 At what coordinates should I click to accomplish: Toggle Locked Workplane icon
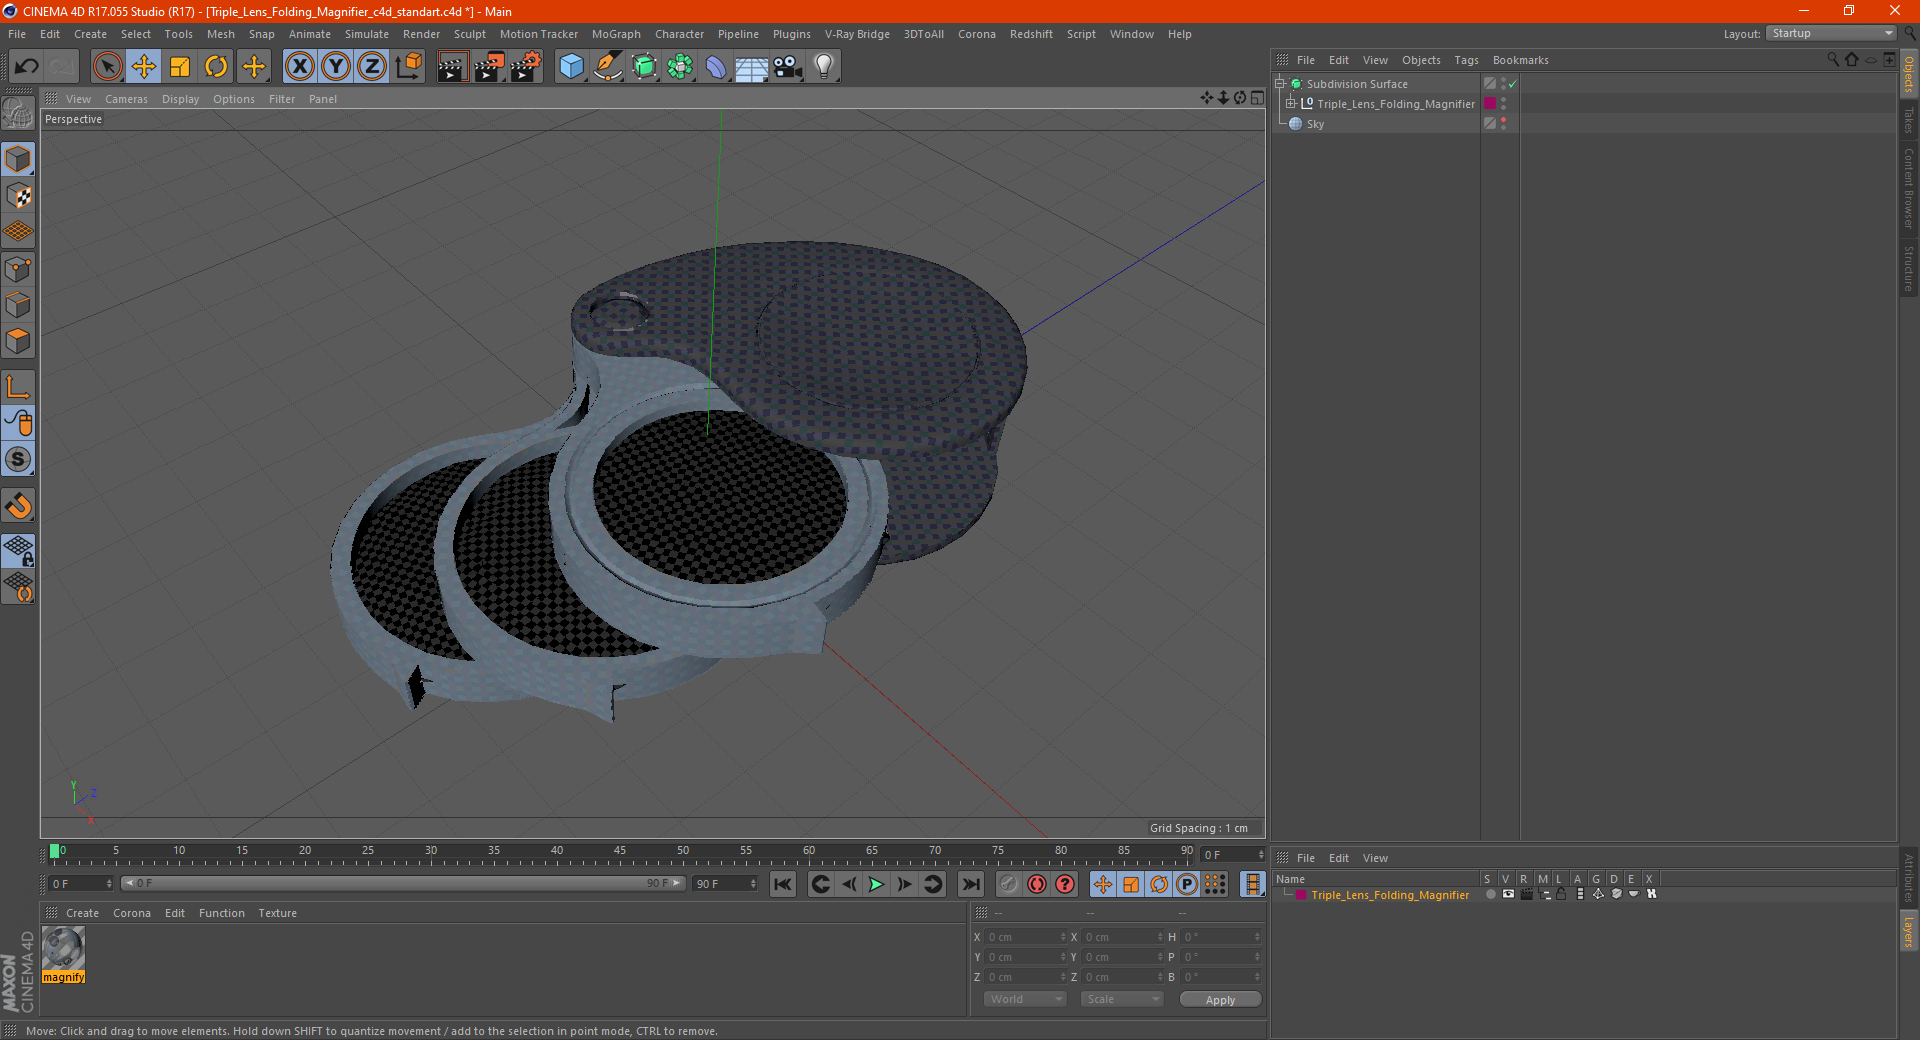coord(18,550)
